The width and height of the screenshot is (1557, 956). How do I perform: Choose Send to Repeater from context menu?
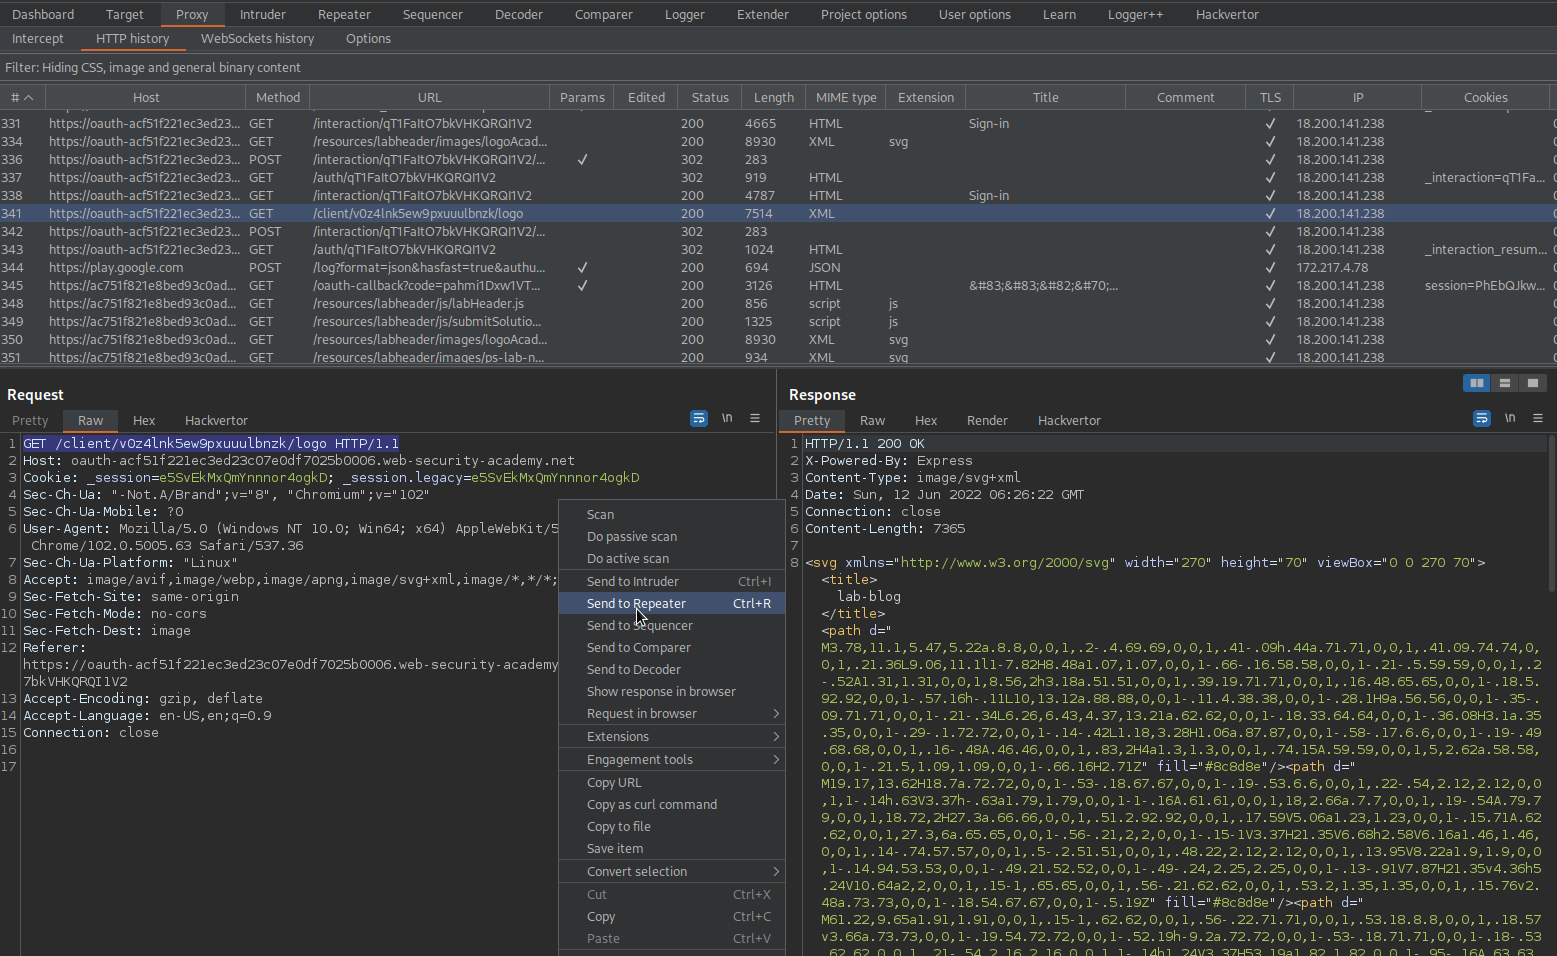coord(672,604)
